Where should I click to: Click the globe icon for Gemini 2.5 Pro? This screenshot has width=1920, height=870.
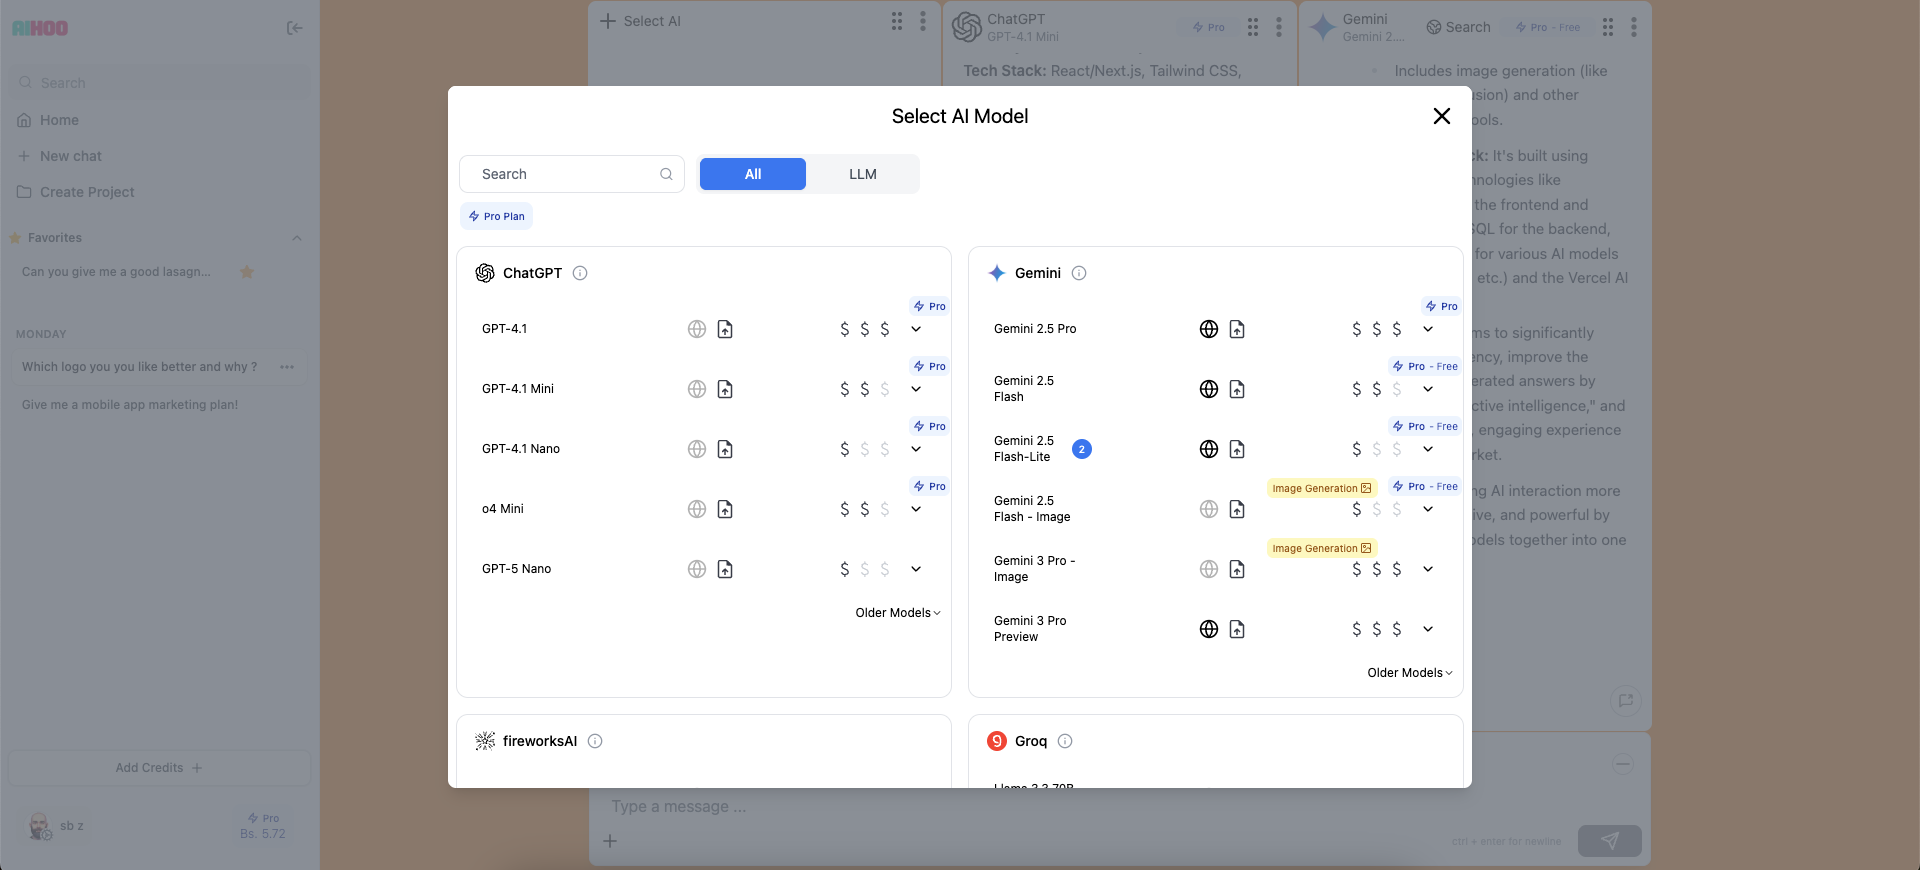tap(1209, 329)
